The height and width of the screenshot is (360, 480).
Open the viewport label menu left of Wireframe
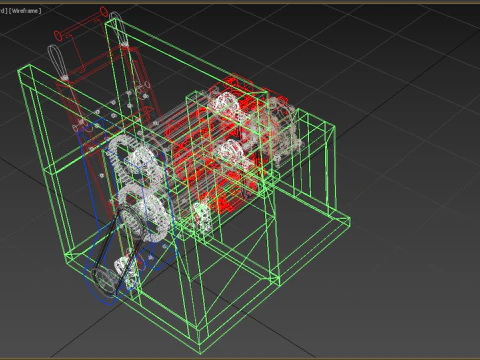coord(3,11)
